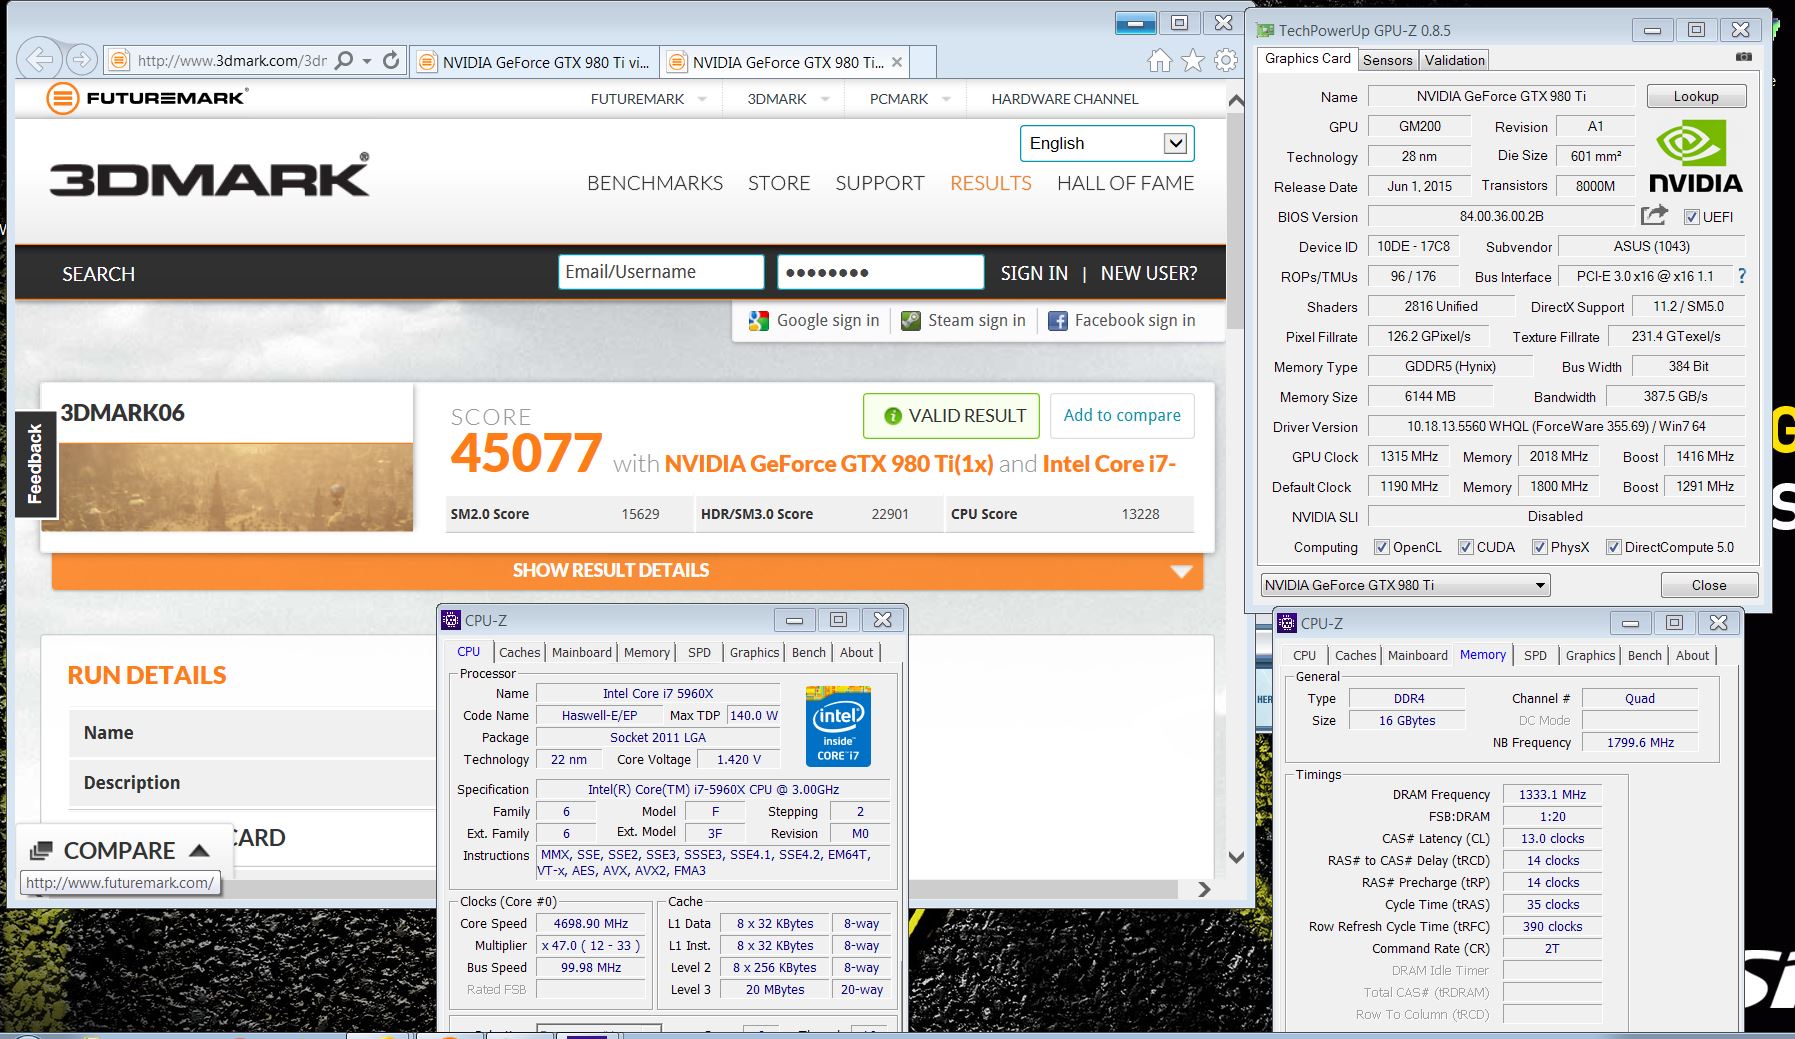Open the HALL OF FAME page
This screenshot has width=1795, height=1039.
[x=1125, y=183]
